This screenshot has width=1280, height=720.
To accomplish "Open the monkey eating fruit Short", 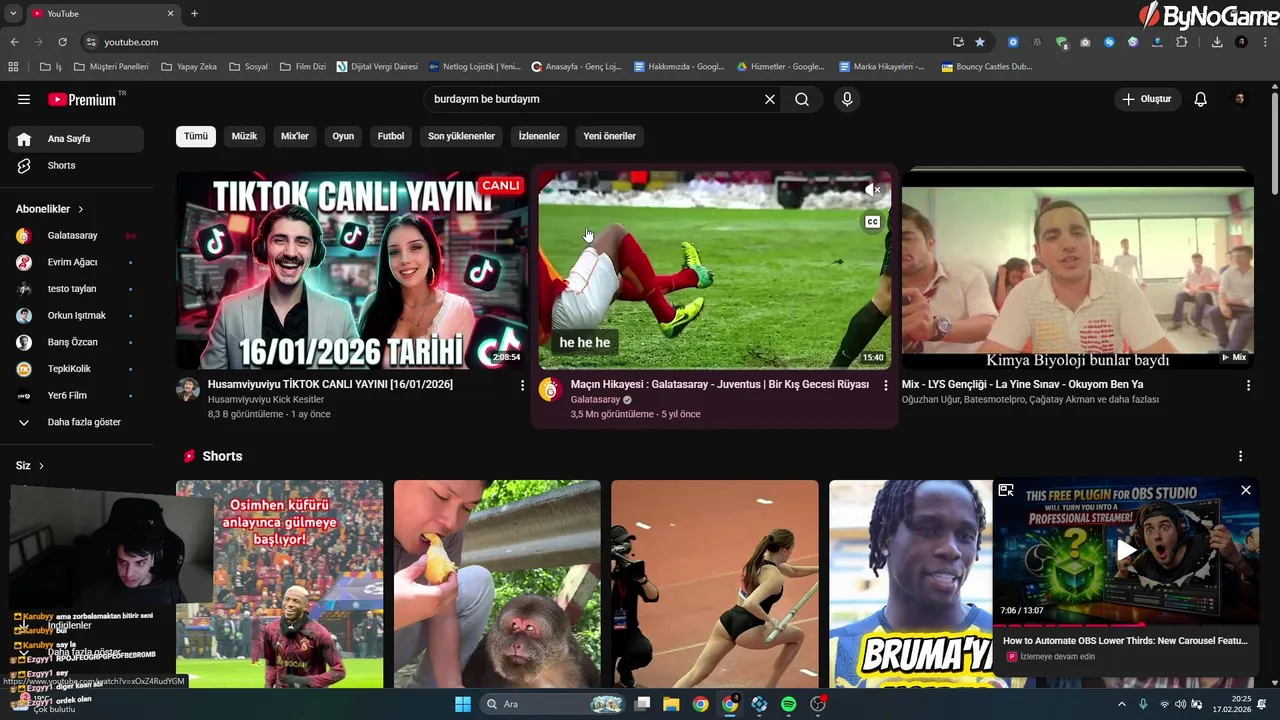I will [497, 584].
